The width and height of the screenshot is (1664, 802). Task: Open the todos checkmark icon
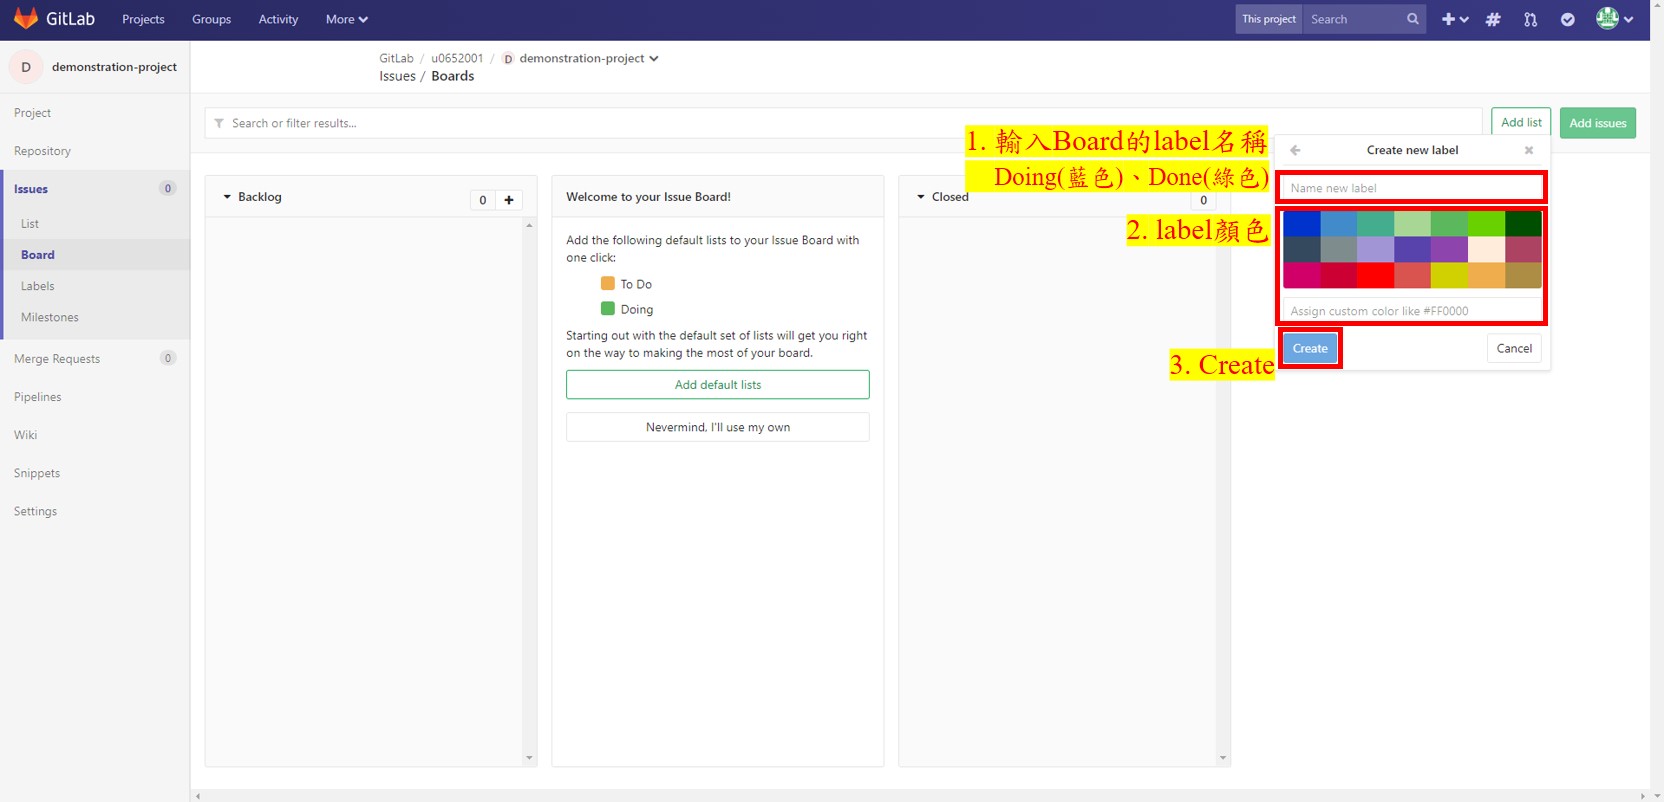[1568, 19]
